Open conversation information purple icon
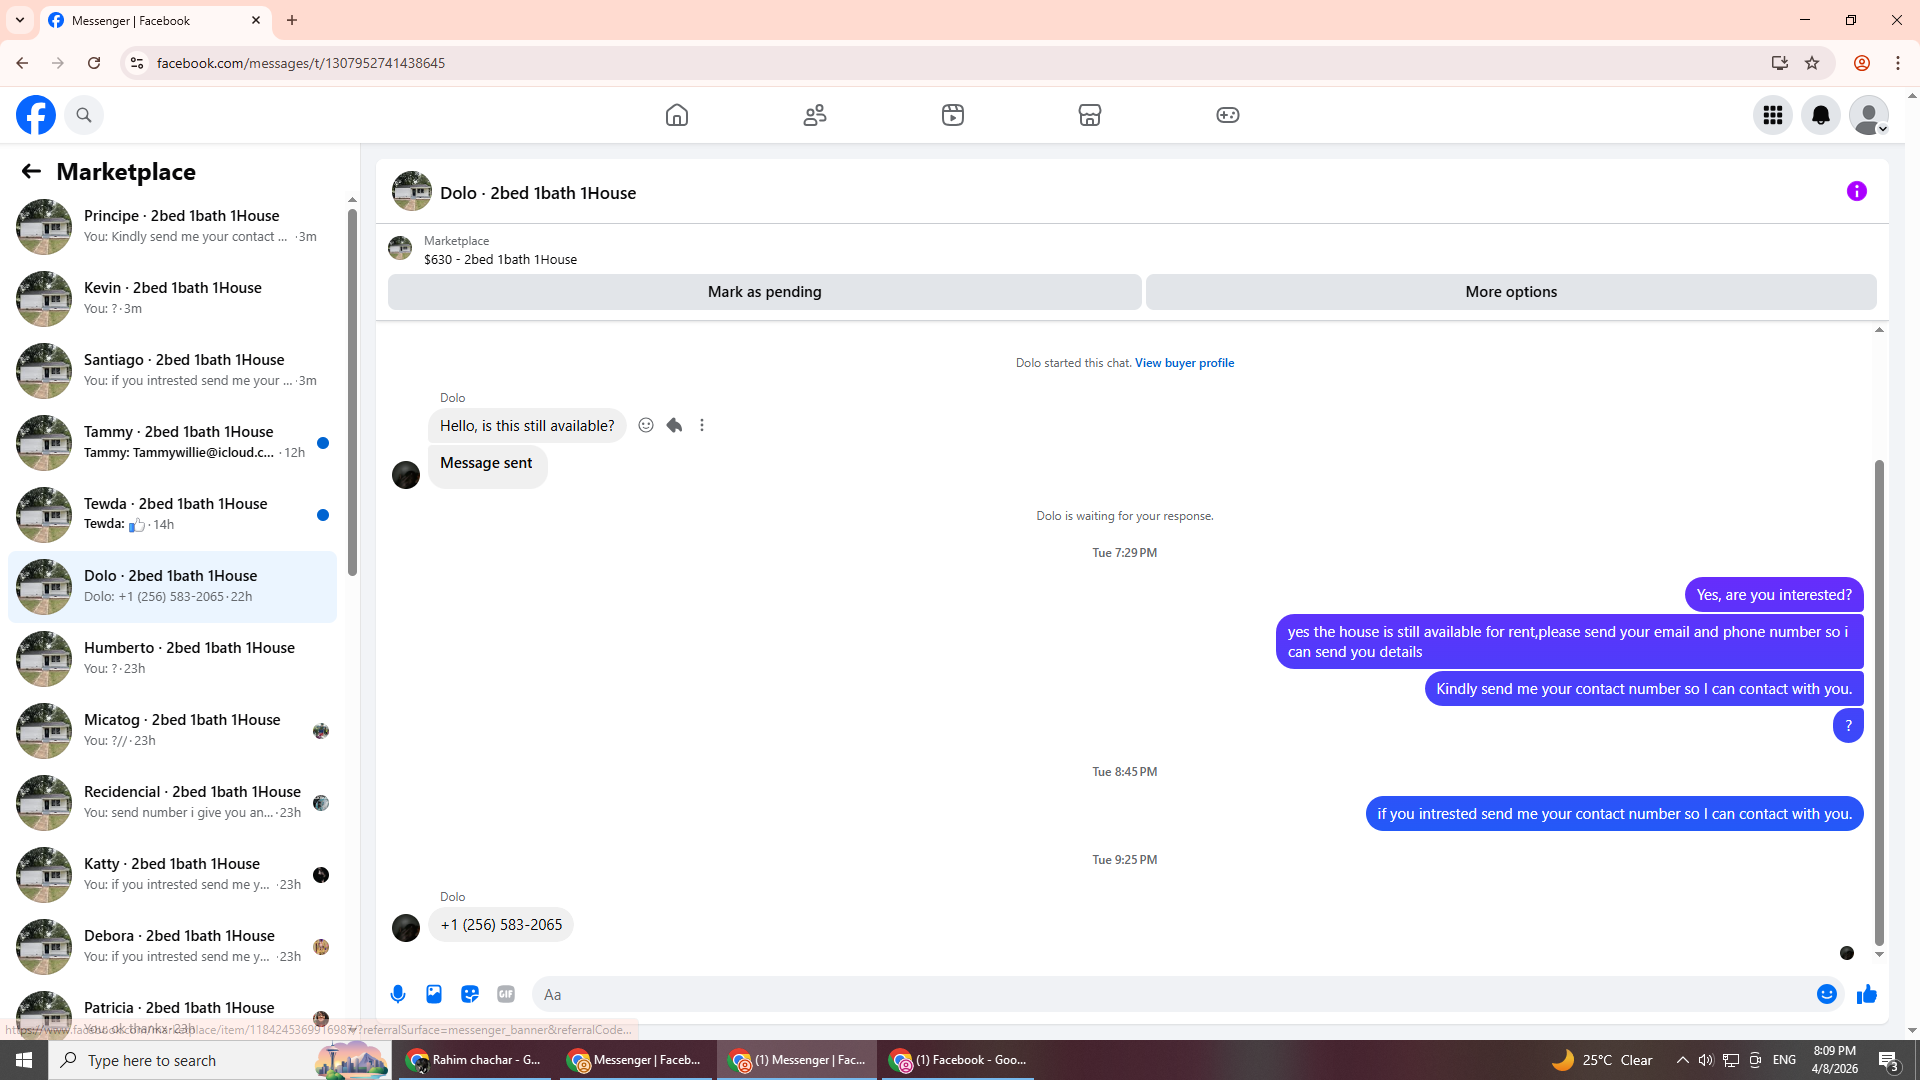The width and height of the screenshot is (1920, 1080). point(1856,191)
